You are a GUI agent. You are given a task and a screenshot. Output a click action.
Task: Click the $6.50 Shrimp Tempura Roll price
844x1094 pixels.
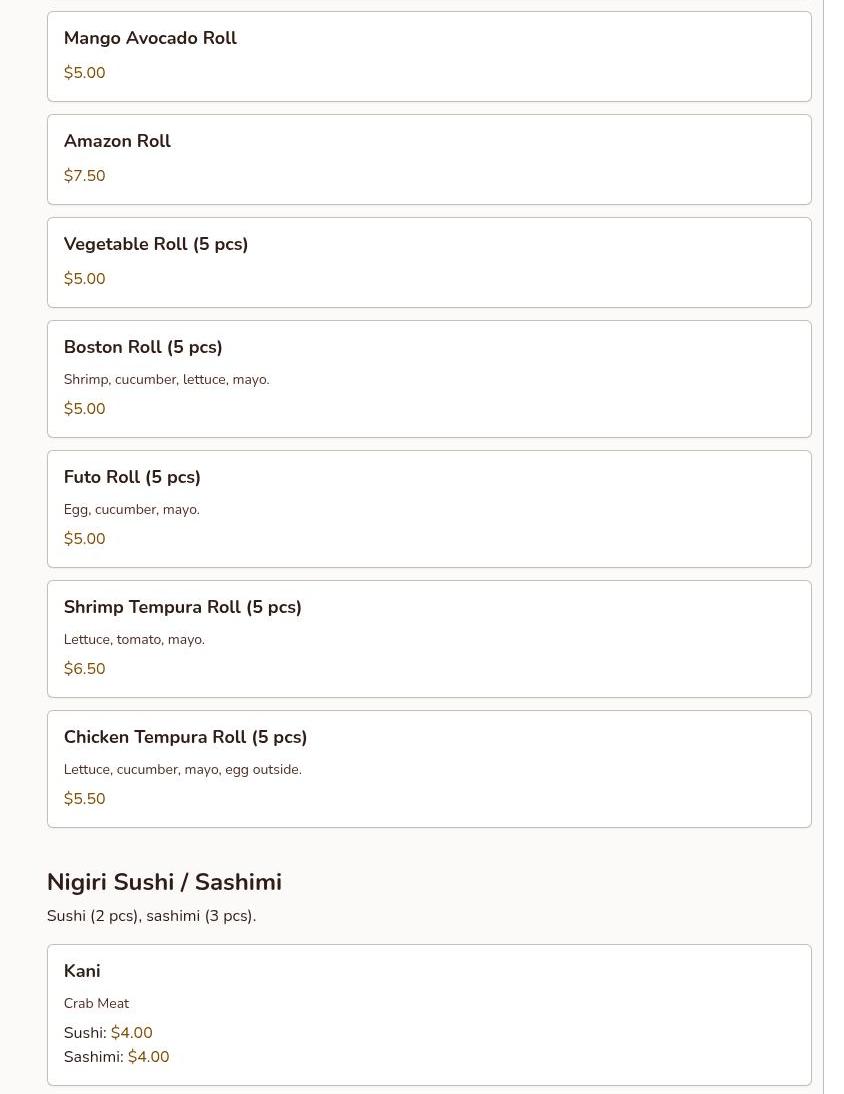[x=84, y=669]
